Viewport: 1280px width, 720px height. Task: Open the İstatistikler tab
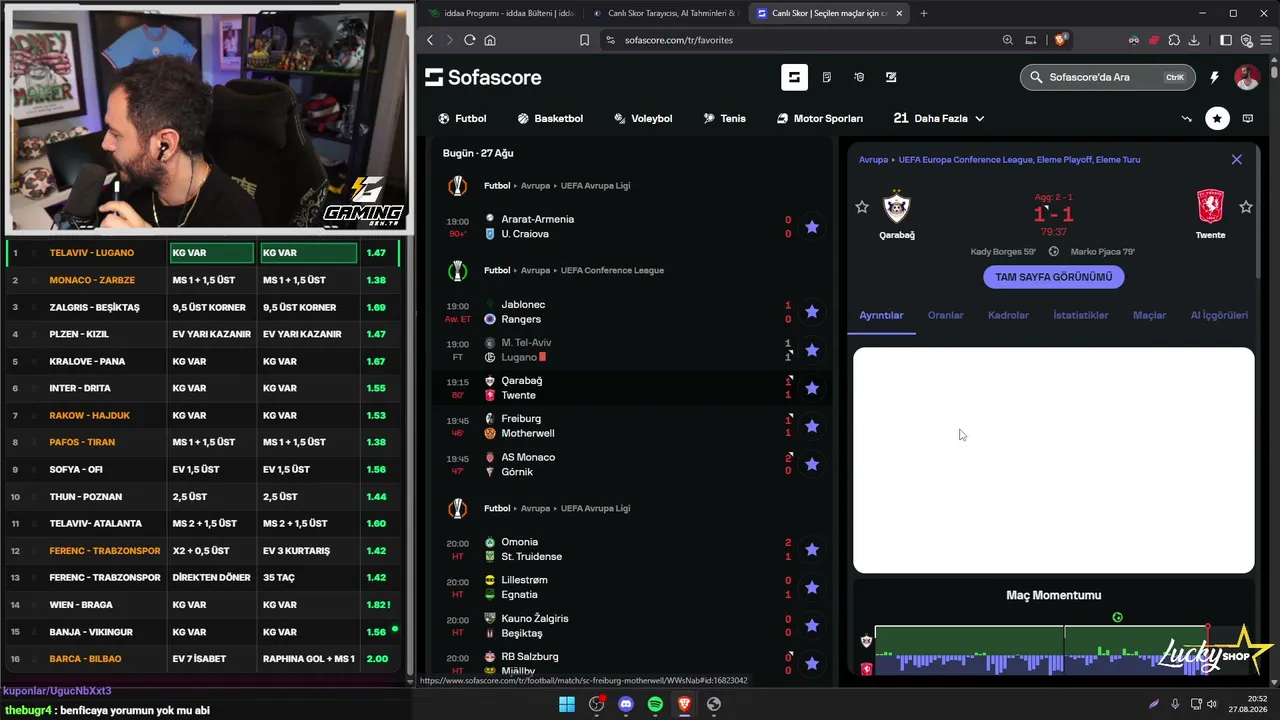pos(1080,315)
